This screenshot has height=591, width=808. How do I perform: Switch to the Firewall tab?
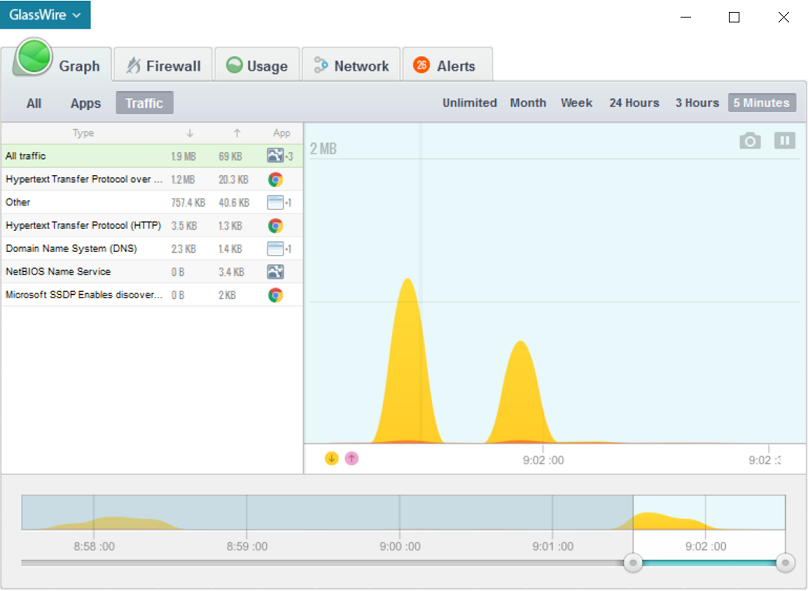163,66
